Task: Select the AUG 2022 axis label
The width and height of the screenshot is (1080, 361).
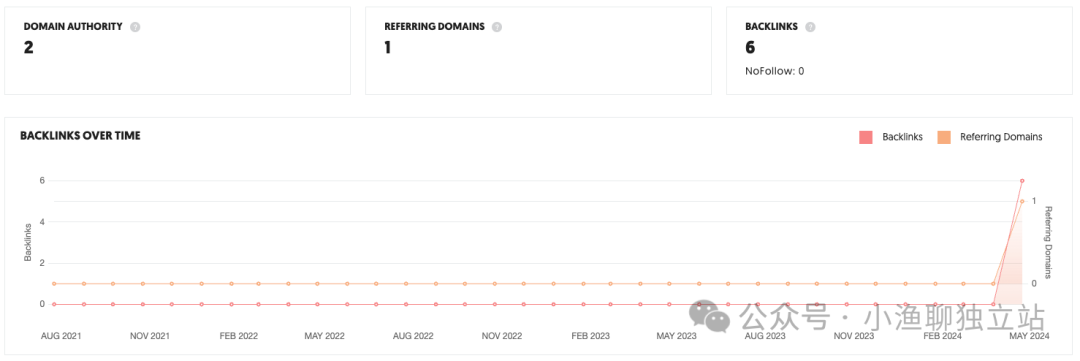Action: click(413, 336)
